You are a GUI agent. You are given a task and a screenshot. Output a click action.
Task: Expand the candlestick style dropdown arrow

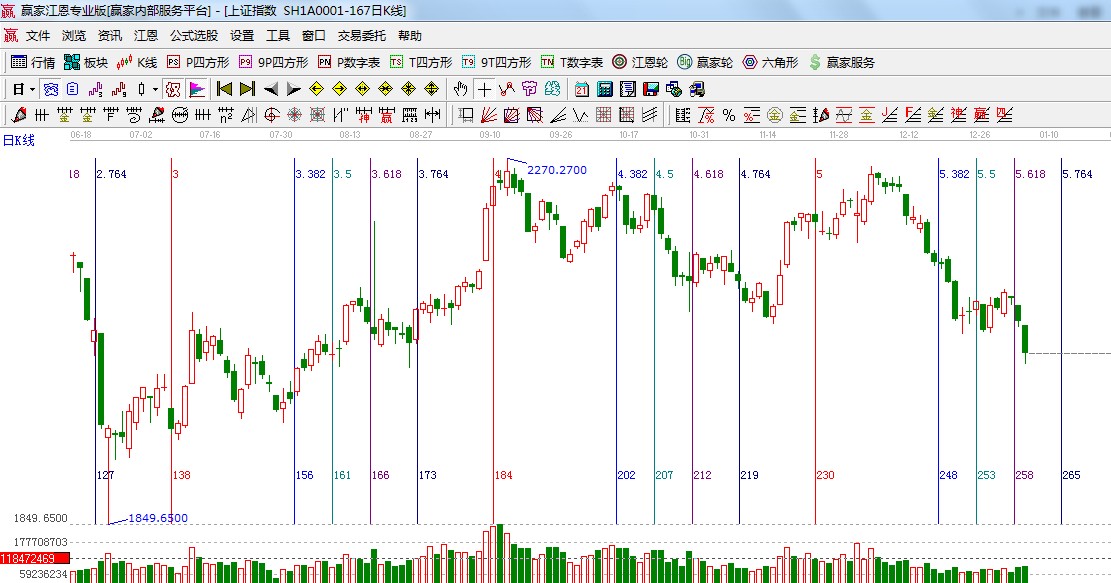coord(155,89)
